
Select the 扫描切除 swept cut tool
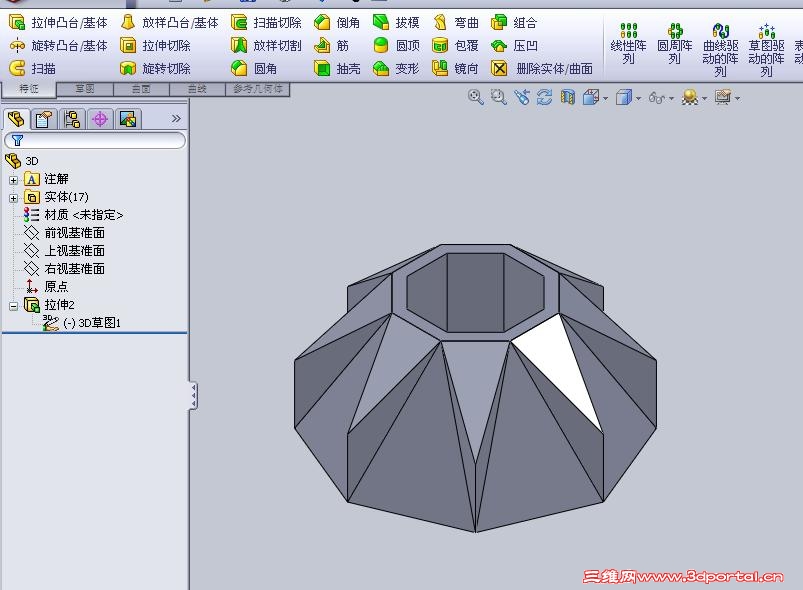266,23
